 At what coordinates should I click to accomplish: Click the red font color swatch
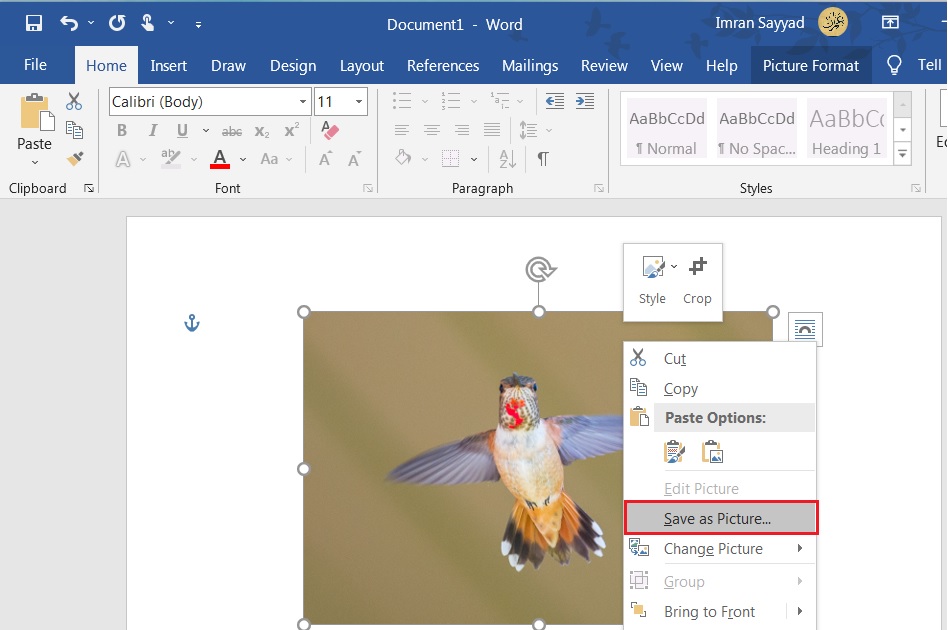220,160
